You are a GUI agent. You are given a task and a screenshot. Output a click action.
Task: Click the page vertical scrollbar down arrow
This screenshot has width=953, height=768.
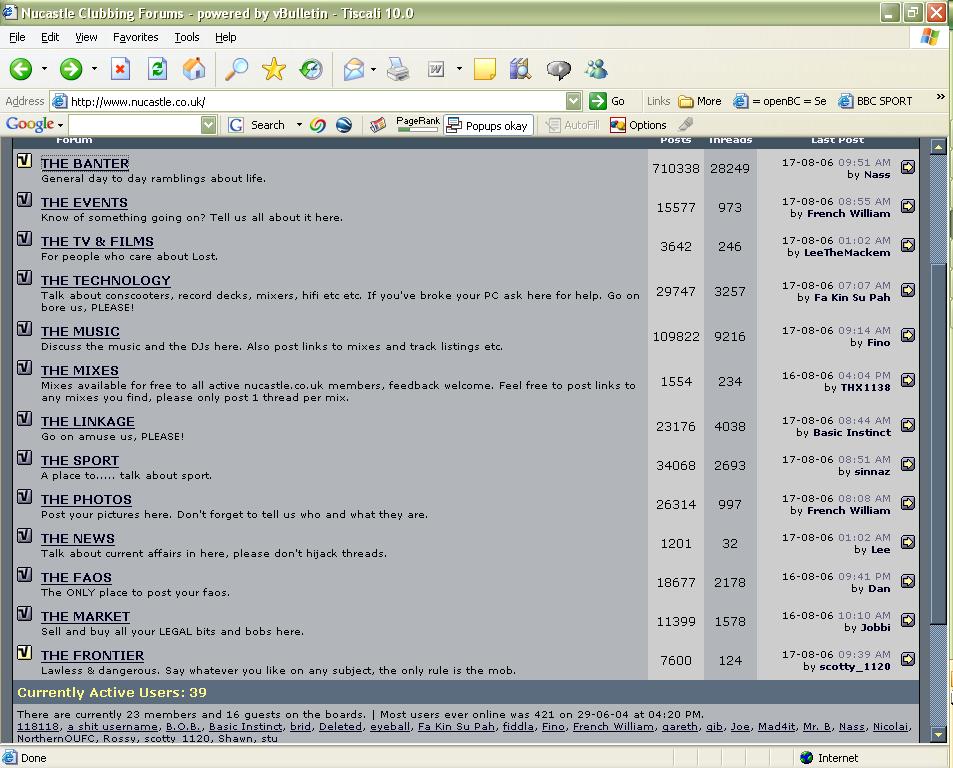[938, 734]
